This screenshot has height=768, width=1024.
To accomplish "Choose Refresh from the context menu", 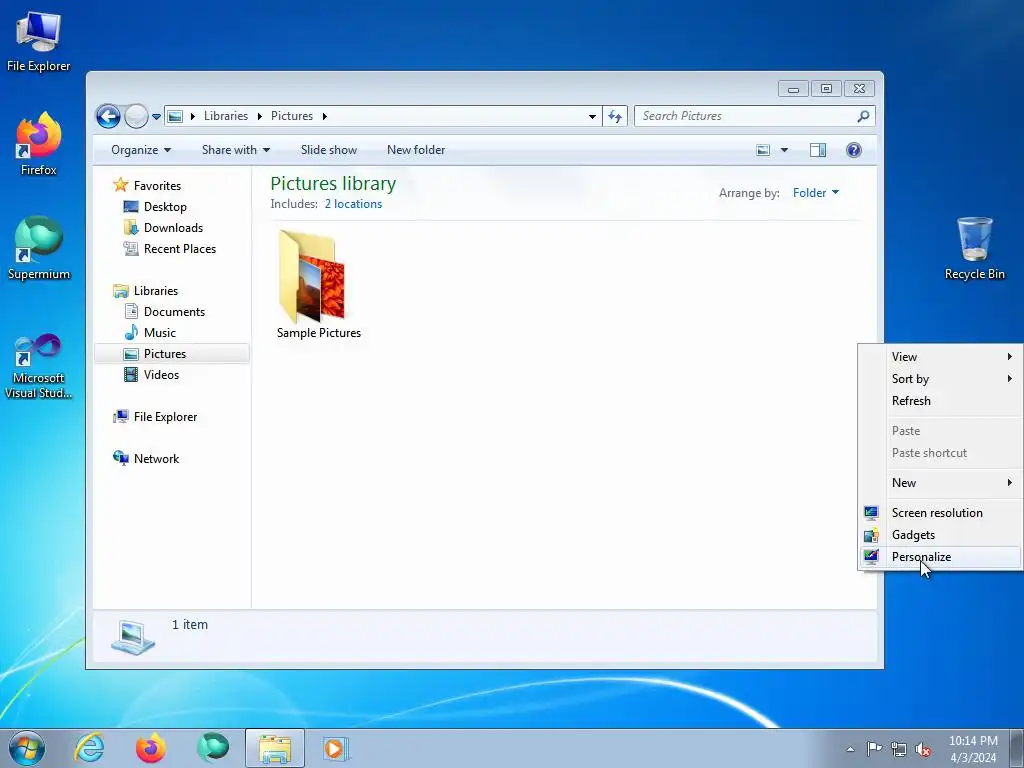I will pyautogui.click(x=940, y=401).
